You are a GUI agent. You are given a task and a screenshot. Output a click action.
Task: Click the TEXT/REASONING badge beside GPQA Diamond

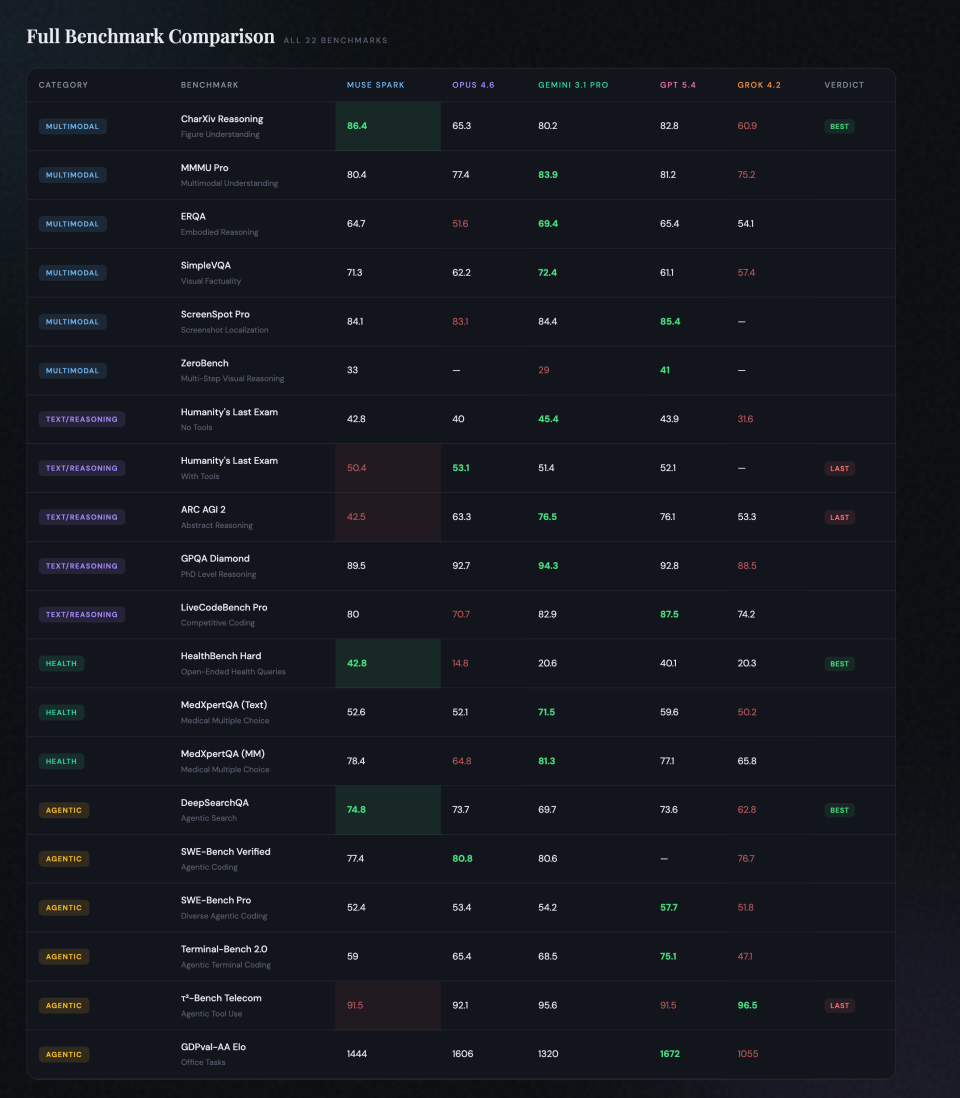pyautogui.click(x=82, y=566)
